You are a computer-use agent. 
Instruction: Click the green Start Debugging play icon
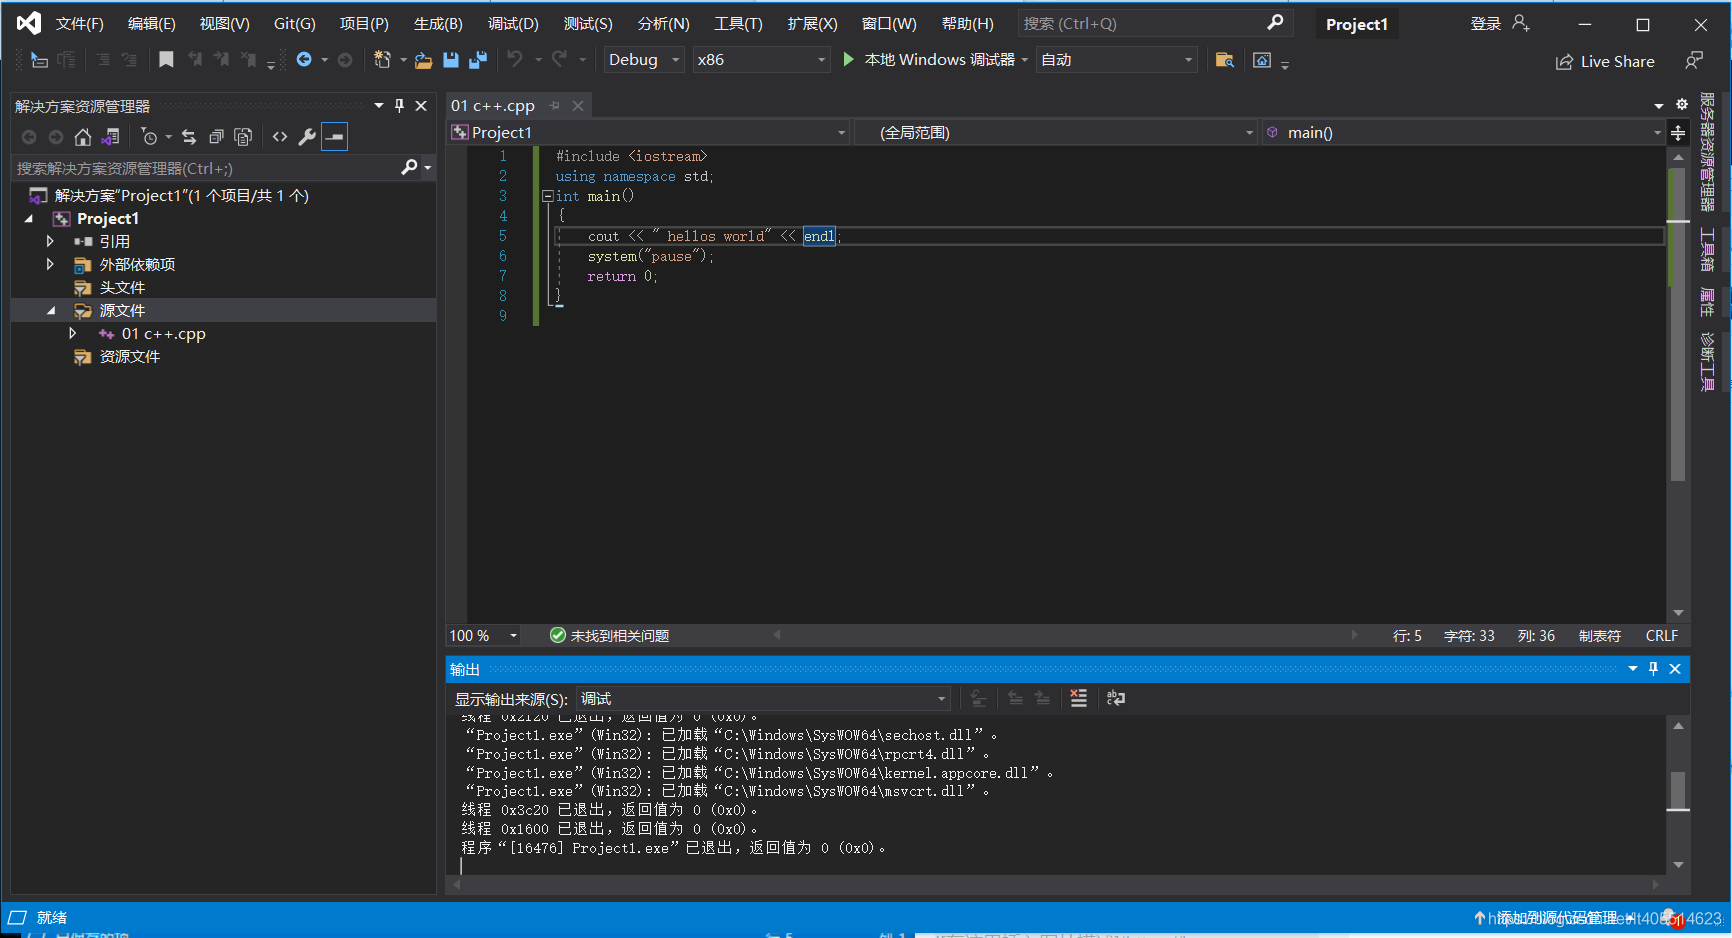tap(848, 60)
